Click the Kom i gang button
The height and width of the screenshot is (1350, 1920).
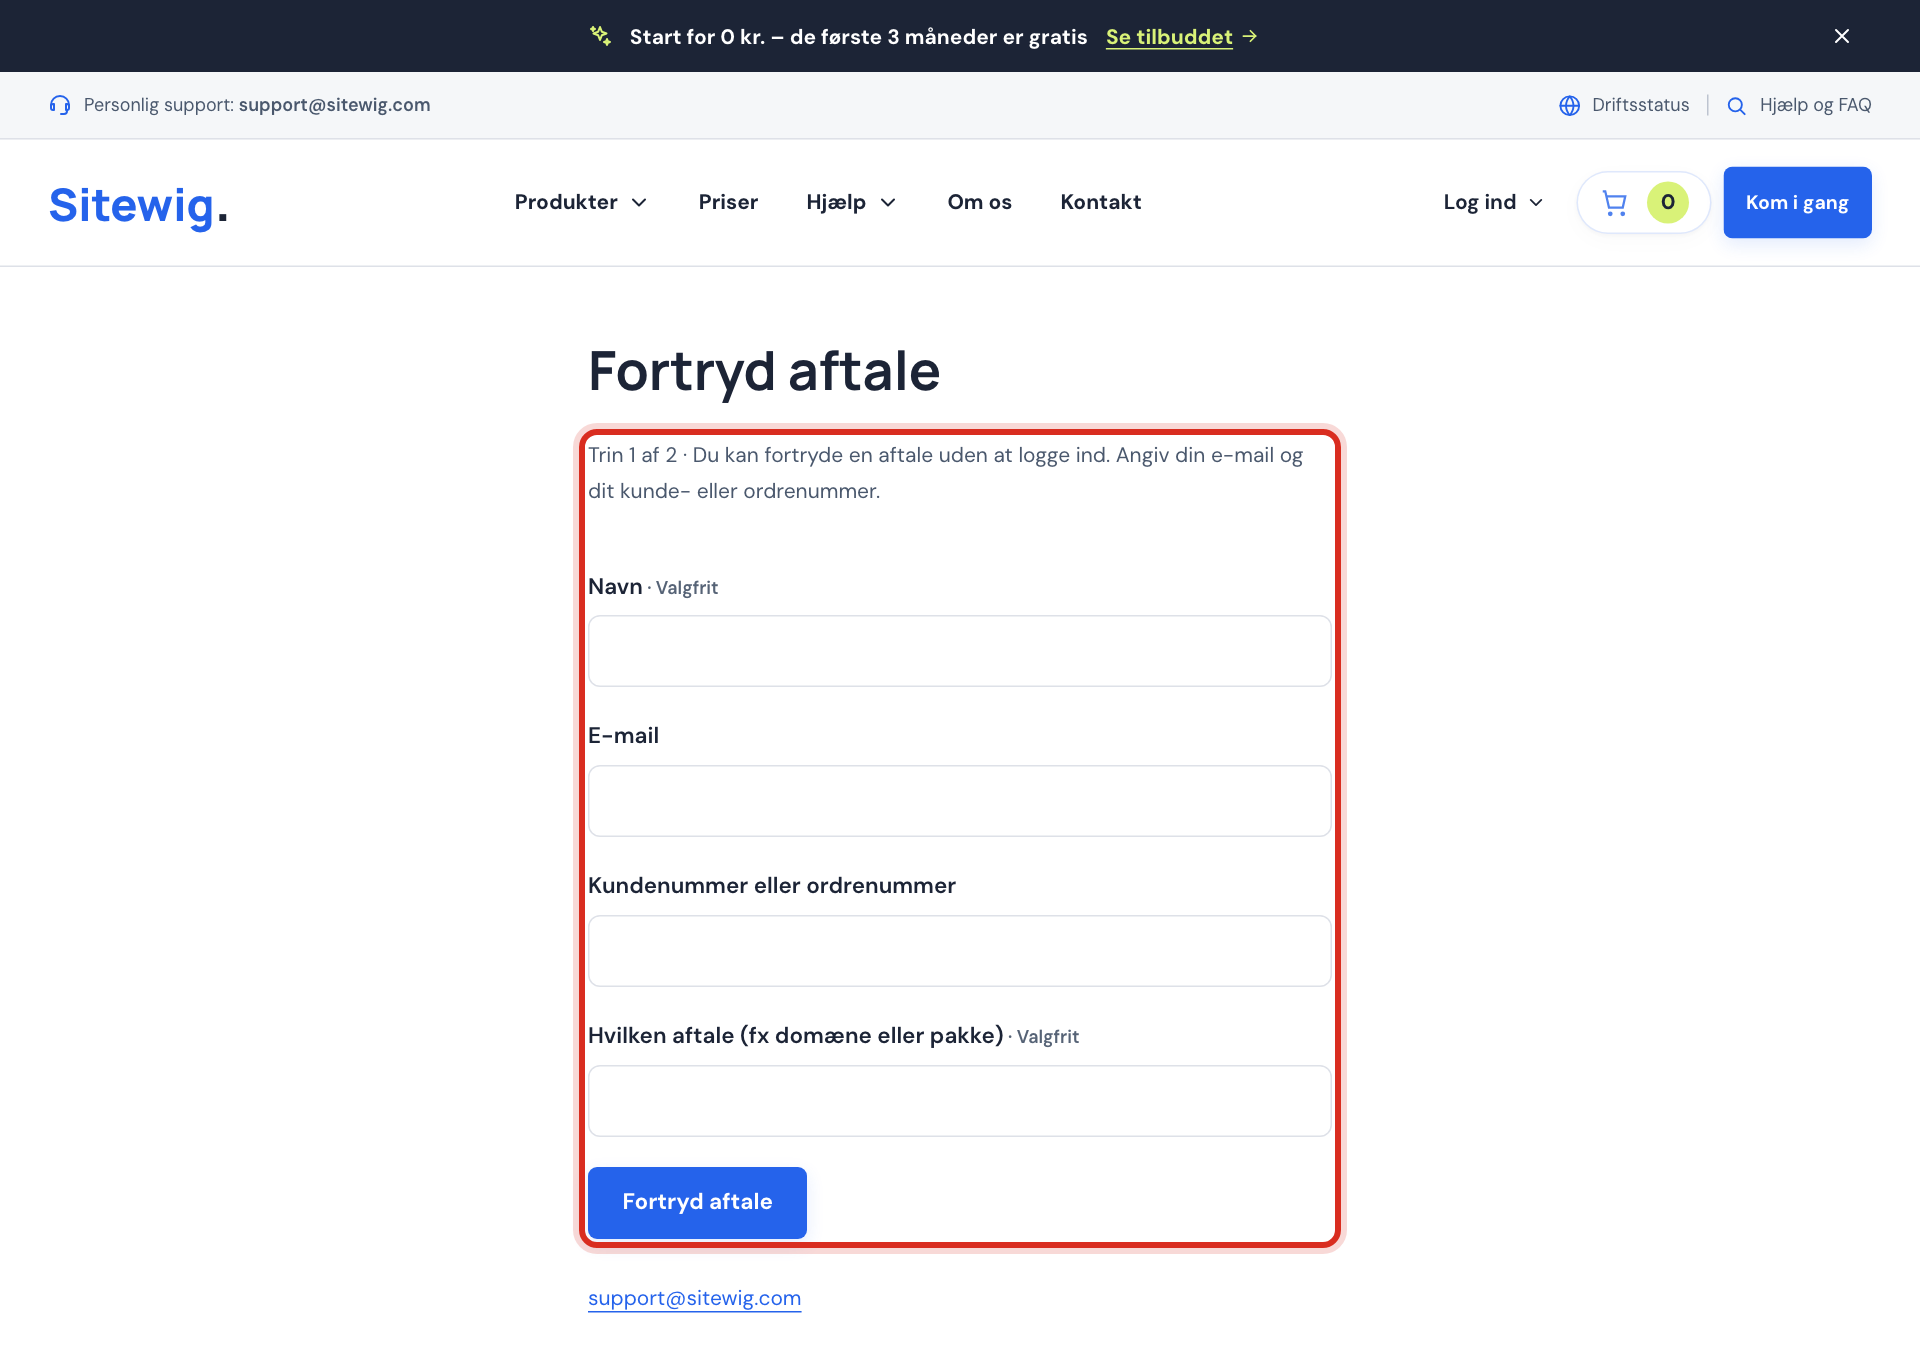(x=1797, y=202)
